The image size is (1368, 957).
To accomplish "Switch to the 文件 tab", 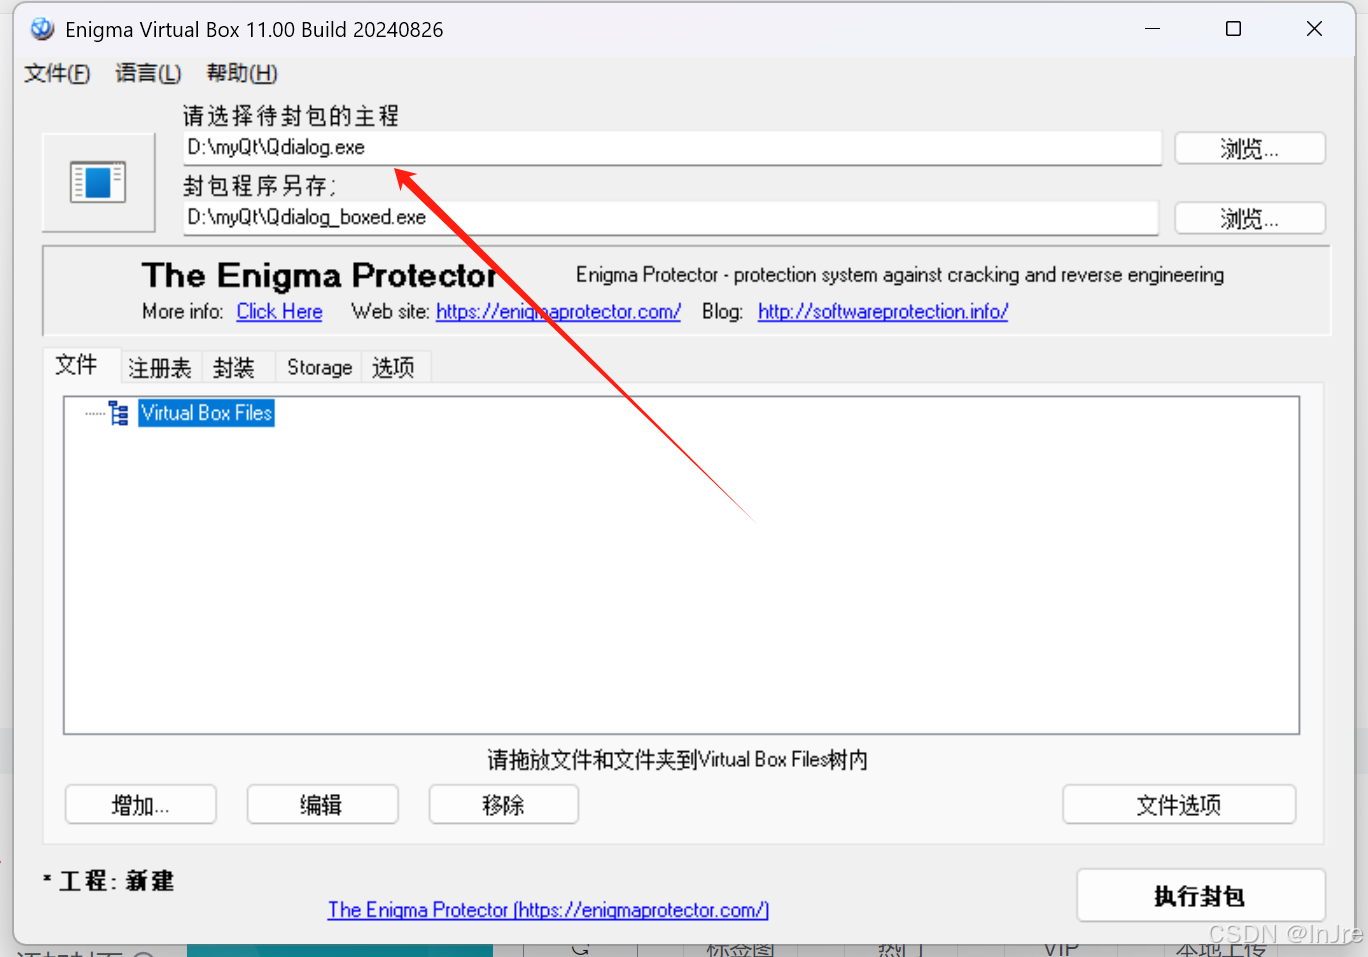I will tap(77, 365).
